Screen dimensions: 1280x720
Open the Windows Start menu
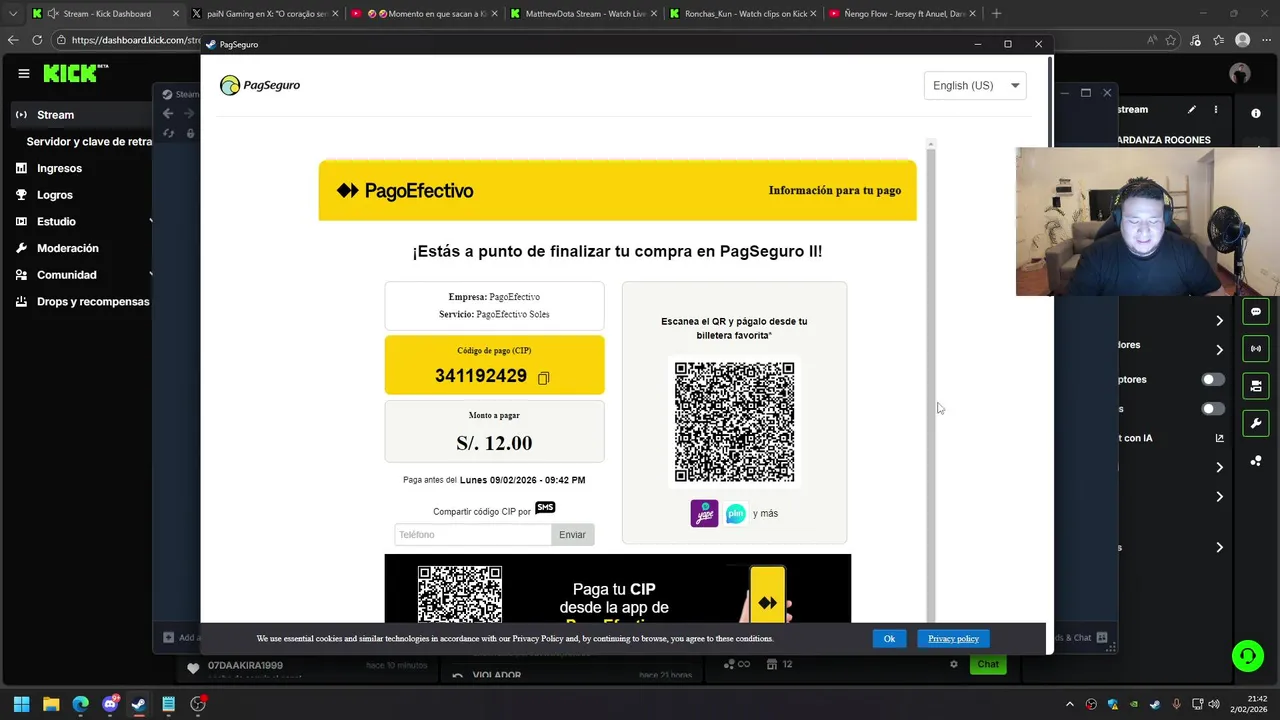(x=21, y=704)
